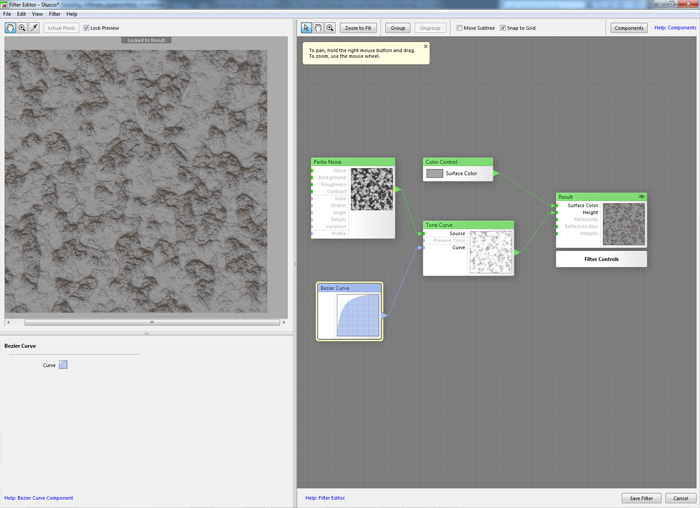
Task: Open the Filter menu
Action: [x=55, y=14]
